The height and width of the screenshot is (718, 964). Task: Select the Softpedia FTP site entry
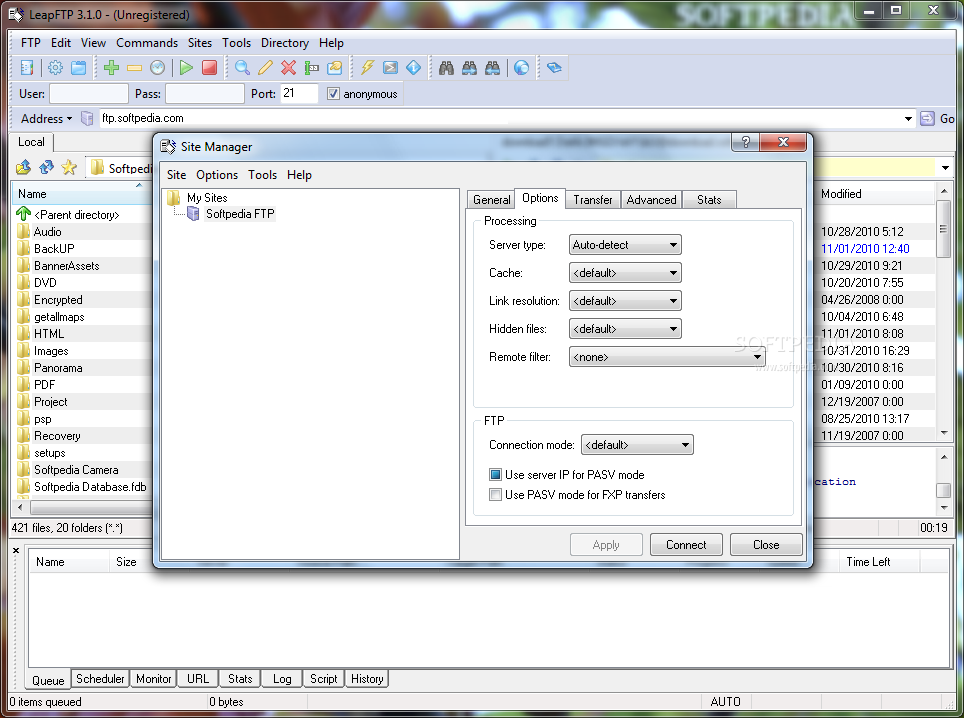[240, 214]
